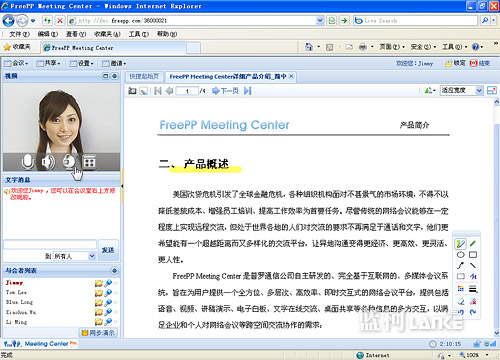Open the 收藏夹 favorites button

tap(17, 47)
